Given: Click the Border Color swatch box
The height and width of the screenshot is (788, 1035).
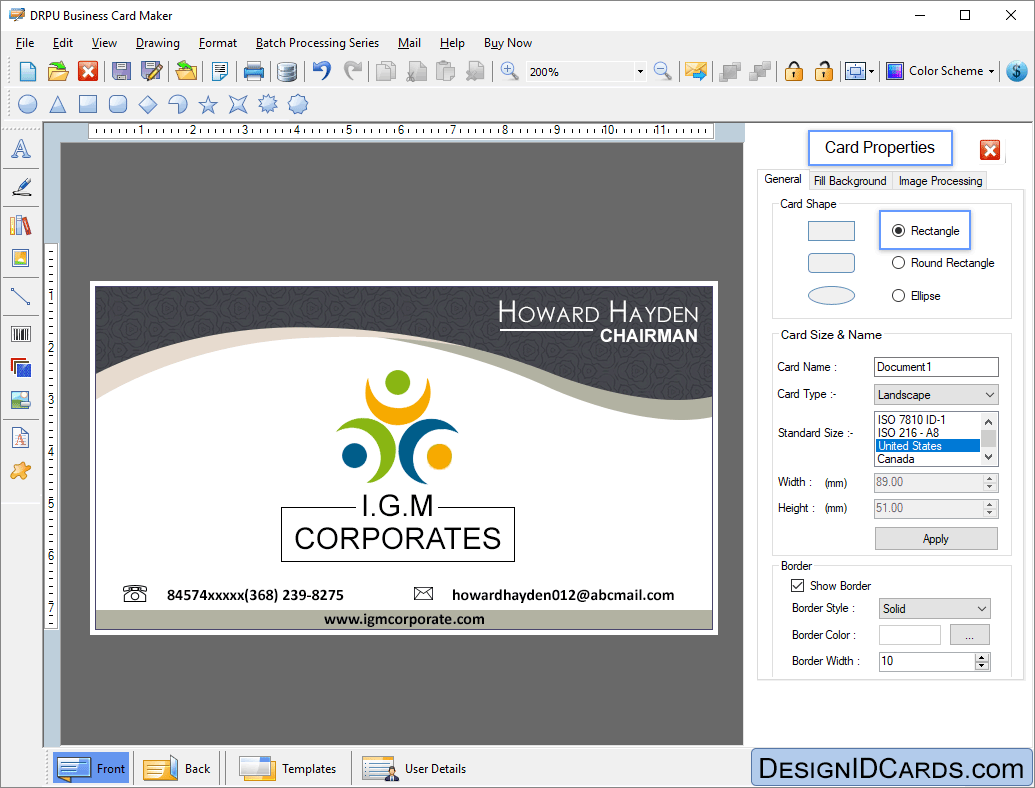Looking at the screenshot, I should (x=910, y=635).
